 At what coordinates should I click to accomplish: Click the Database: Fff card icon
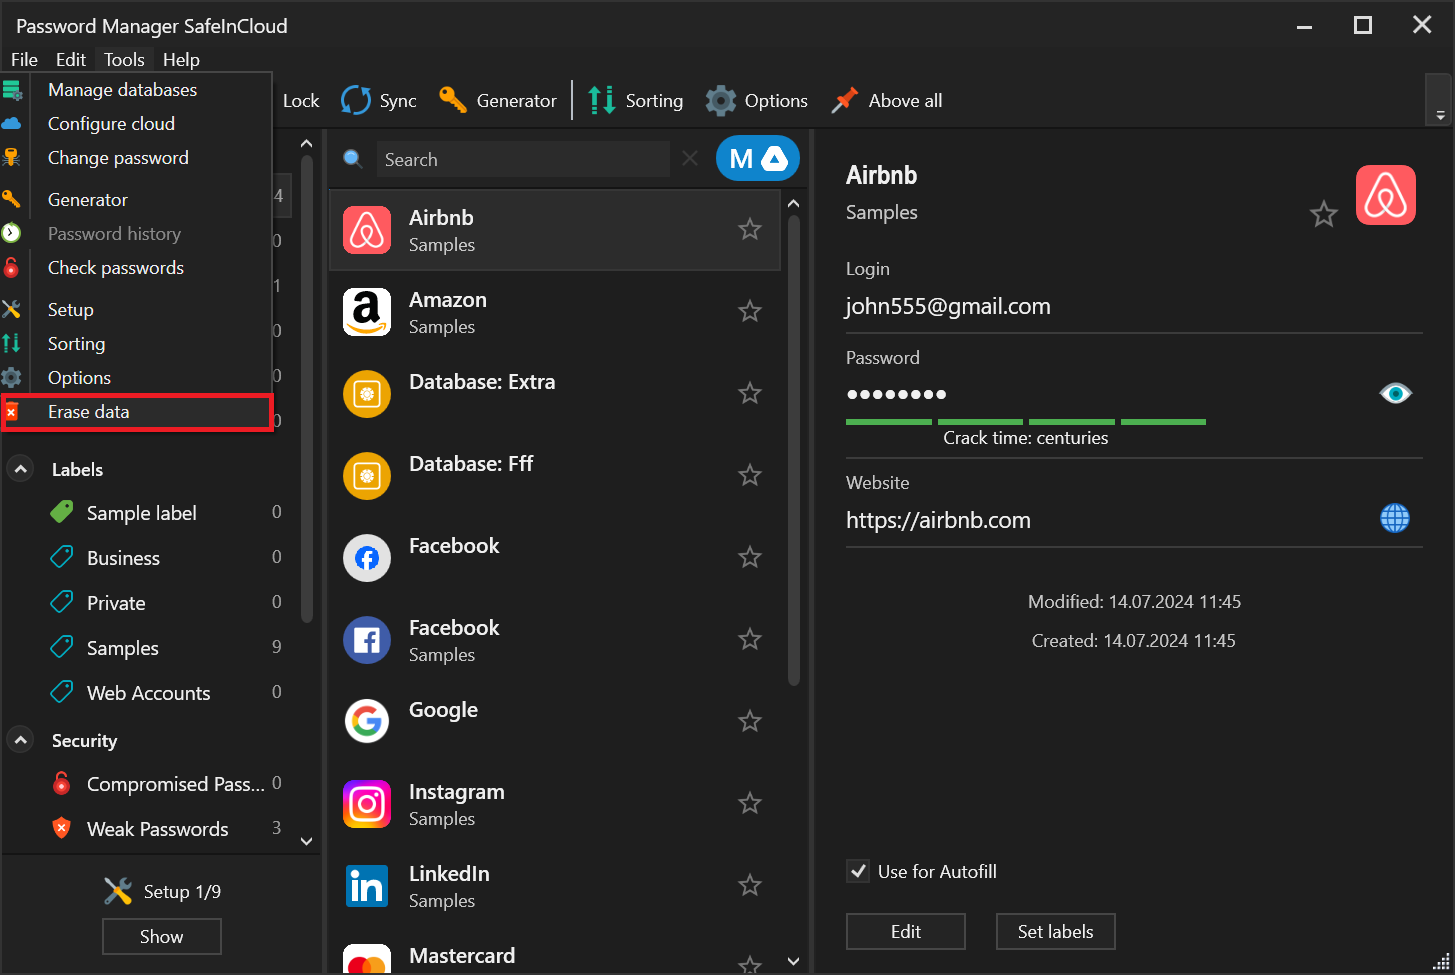(x=367, y=476)
